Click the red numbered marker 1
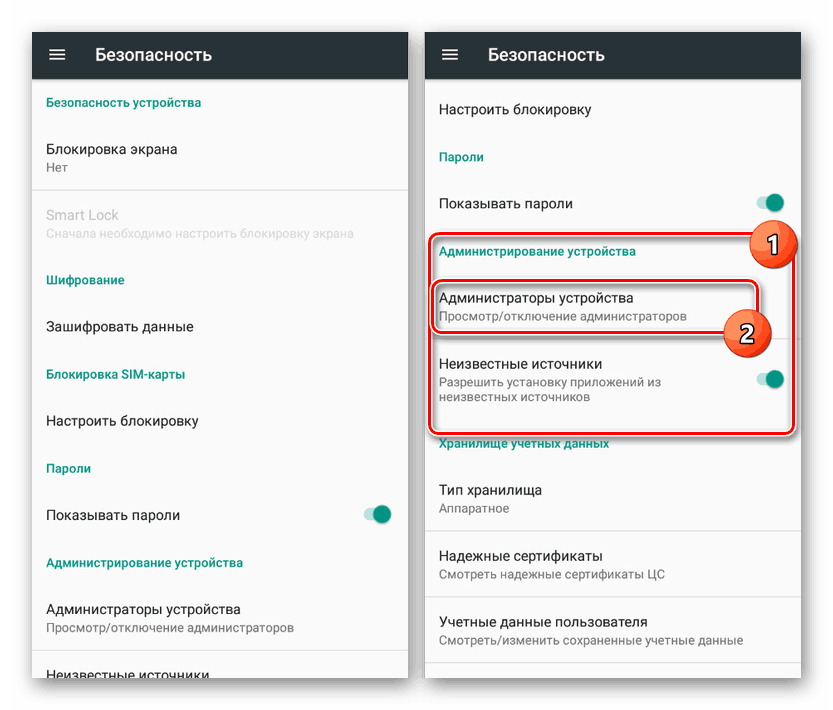The image size is (833, 710). click(x=771, y=243)
